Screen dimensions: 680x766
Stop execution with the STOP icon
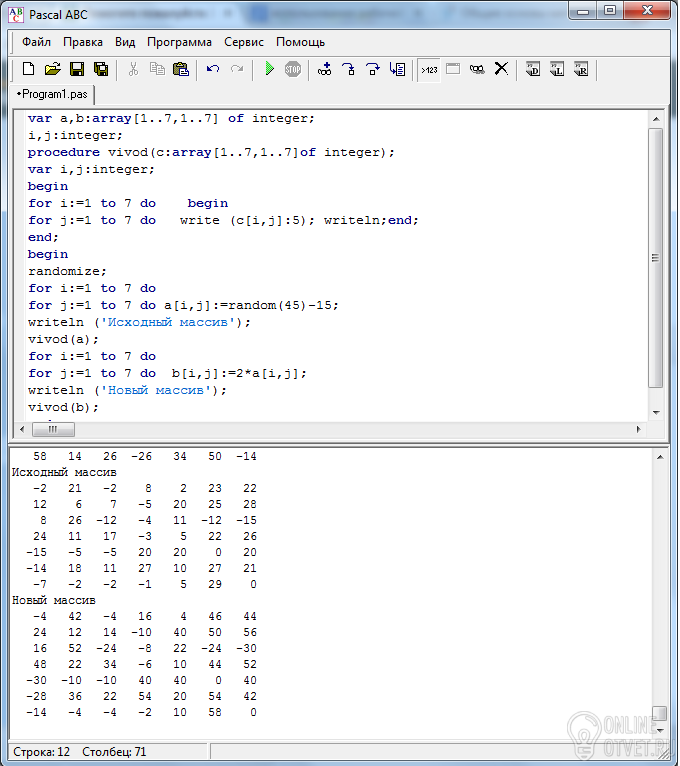click(x=293, y=69)
